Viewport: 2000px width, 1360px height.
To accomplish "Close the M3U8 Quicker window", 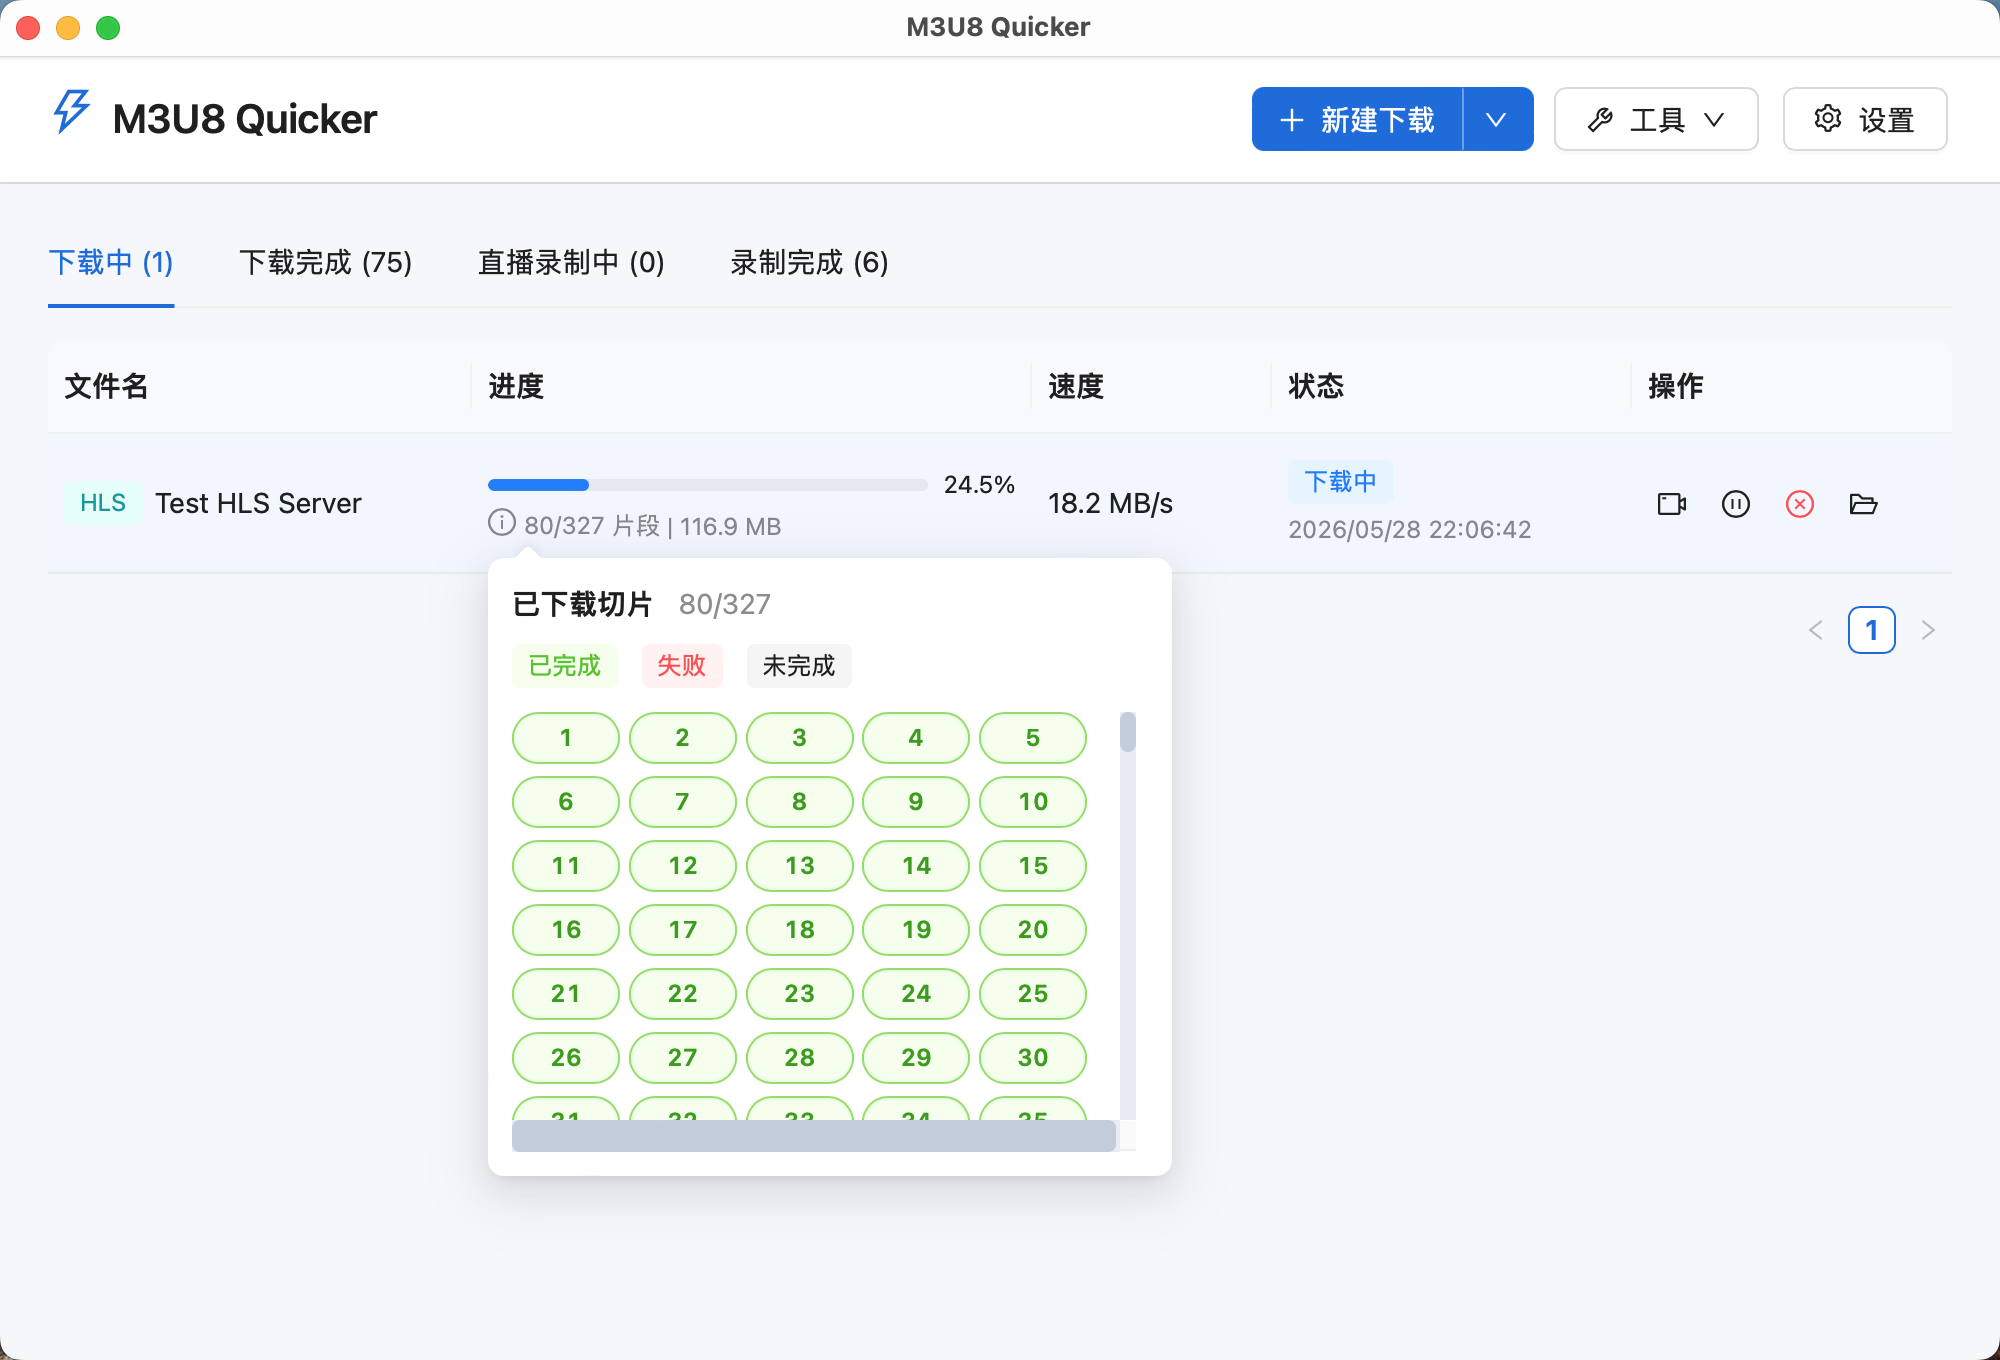I will 28,28.
